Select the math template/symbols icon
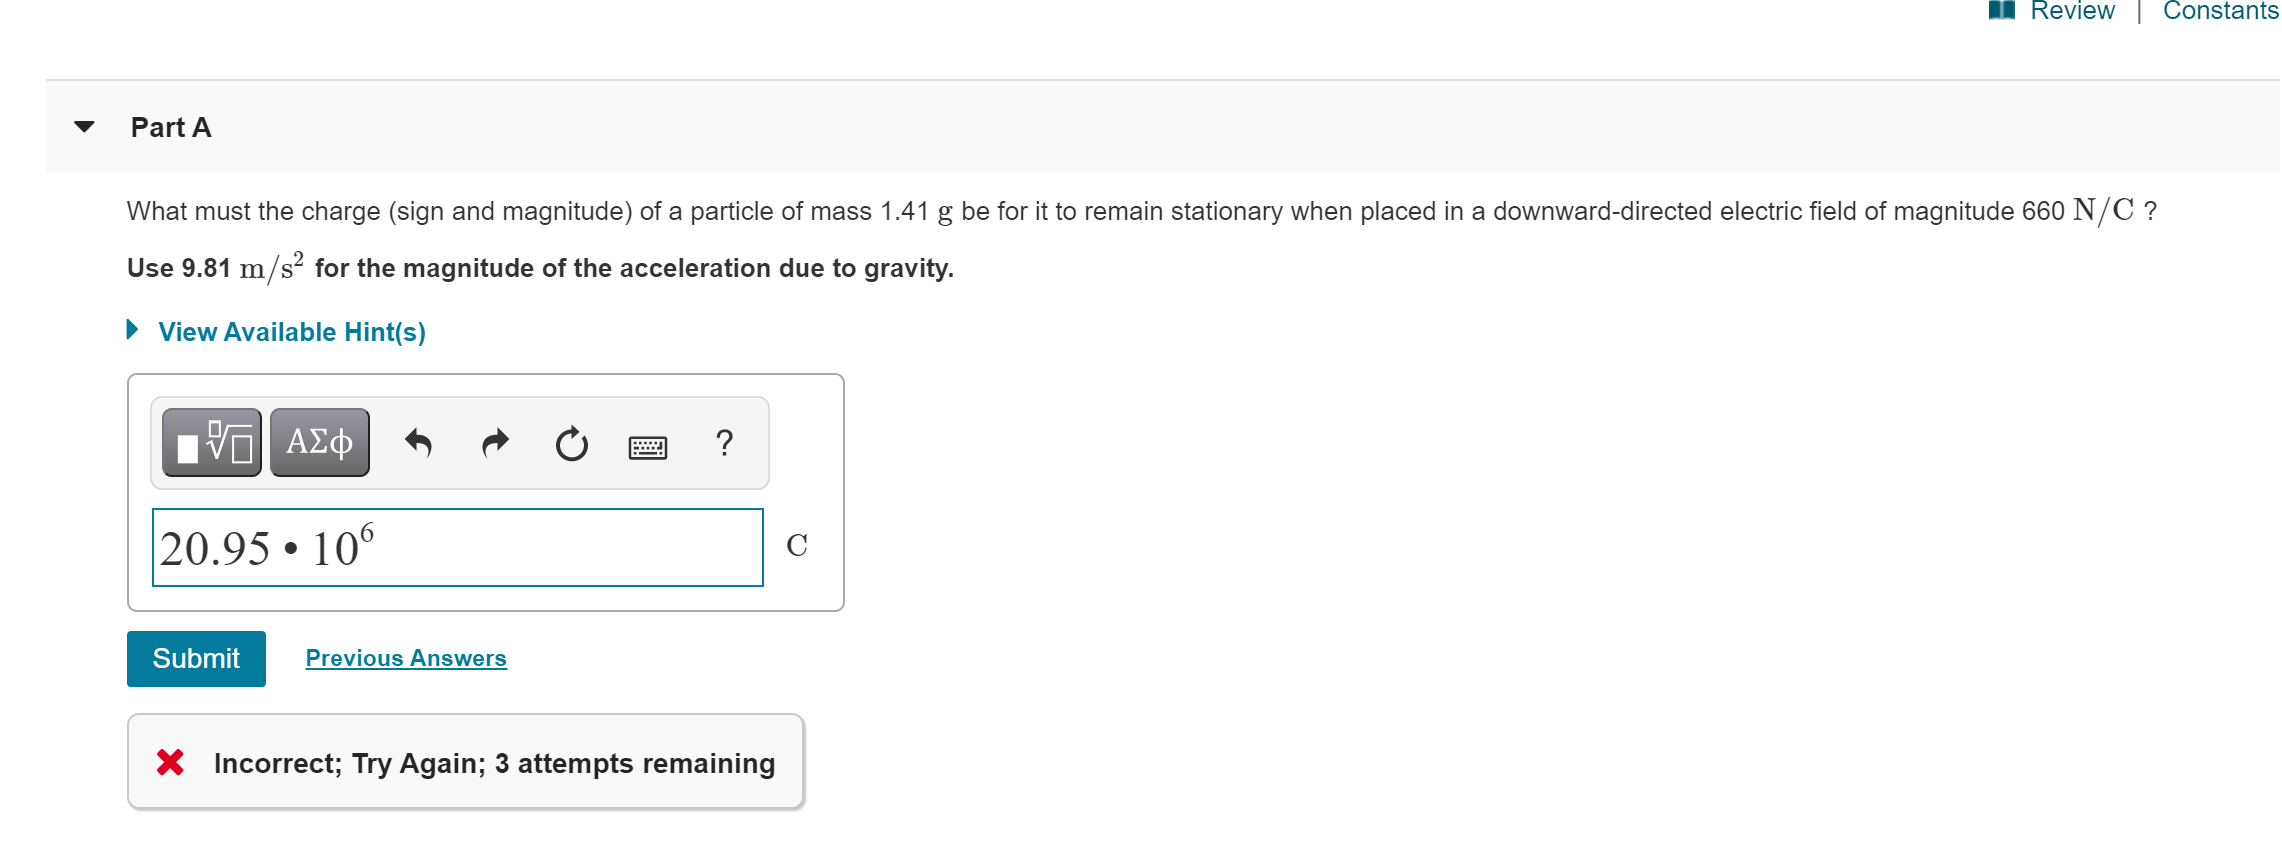The image size is (2282, 842). (210, 441)
